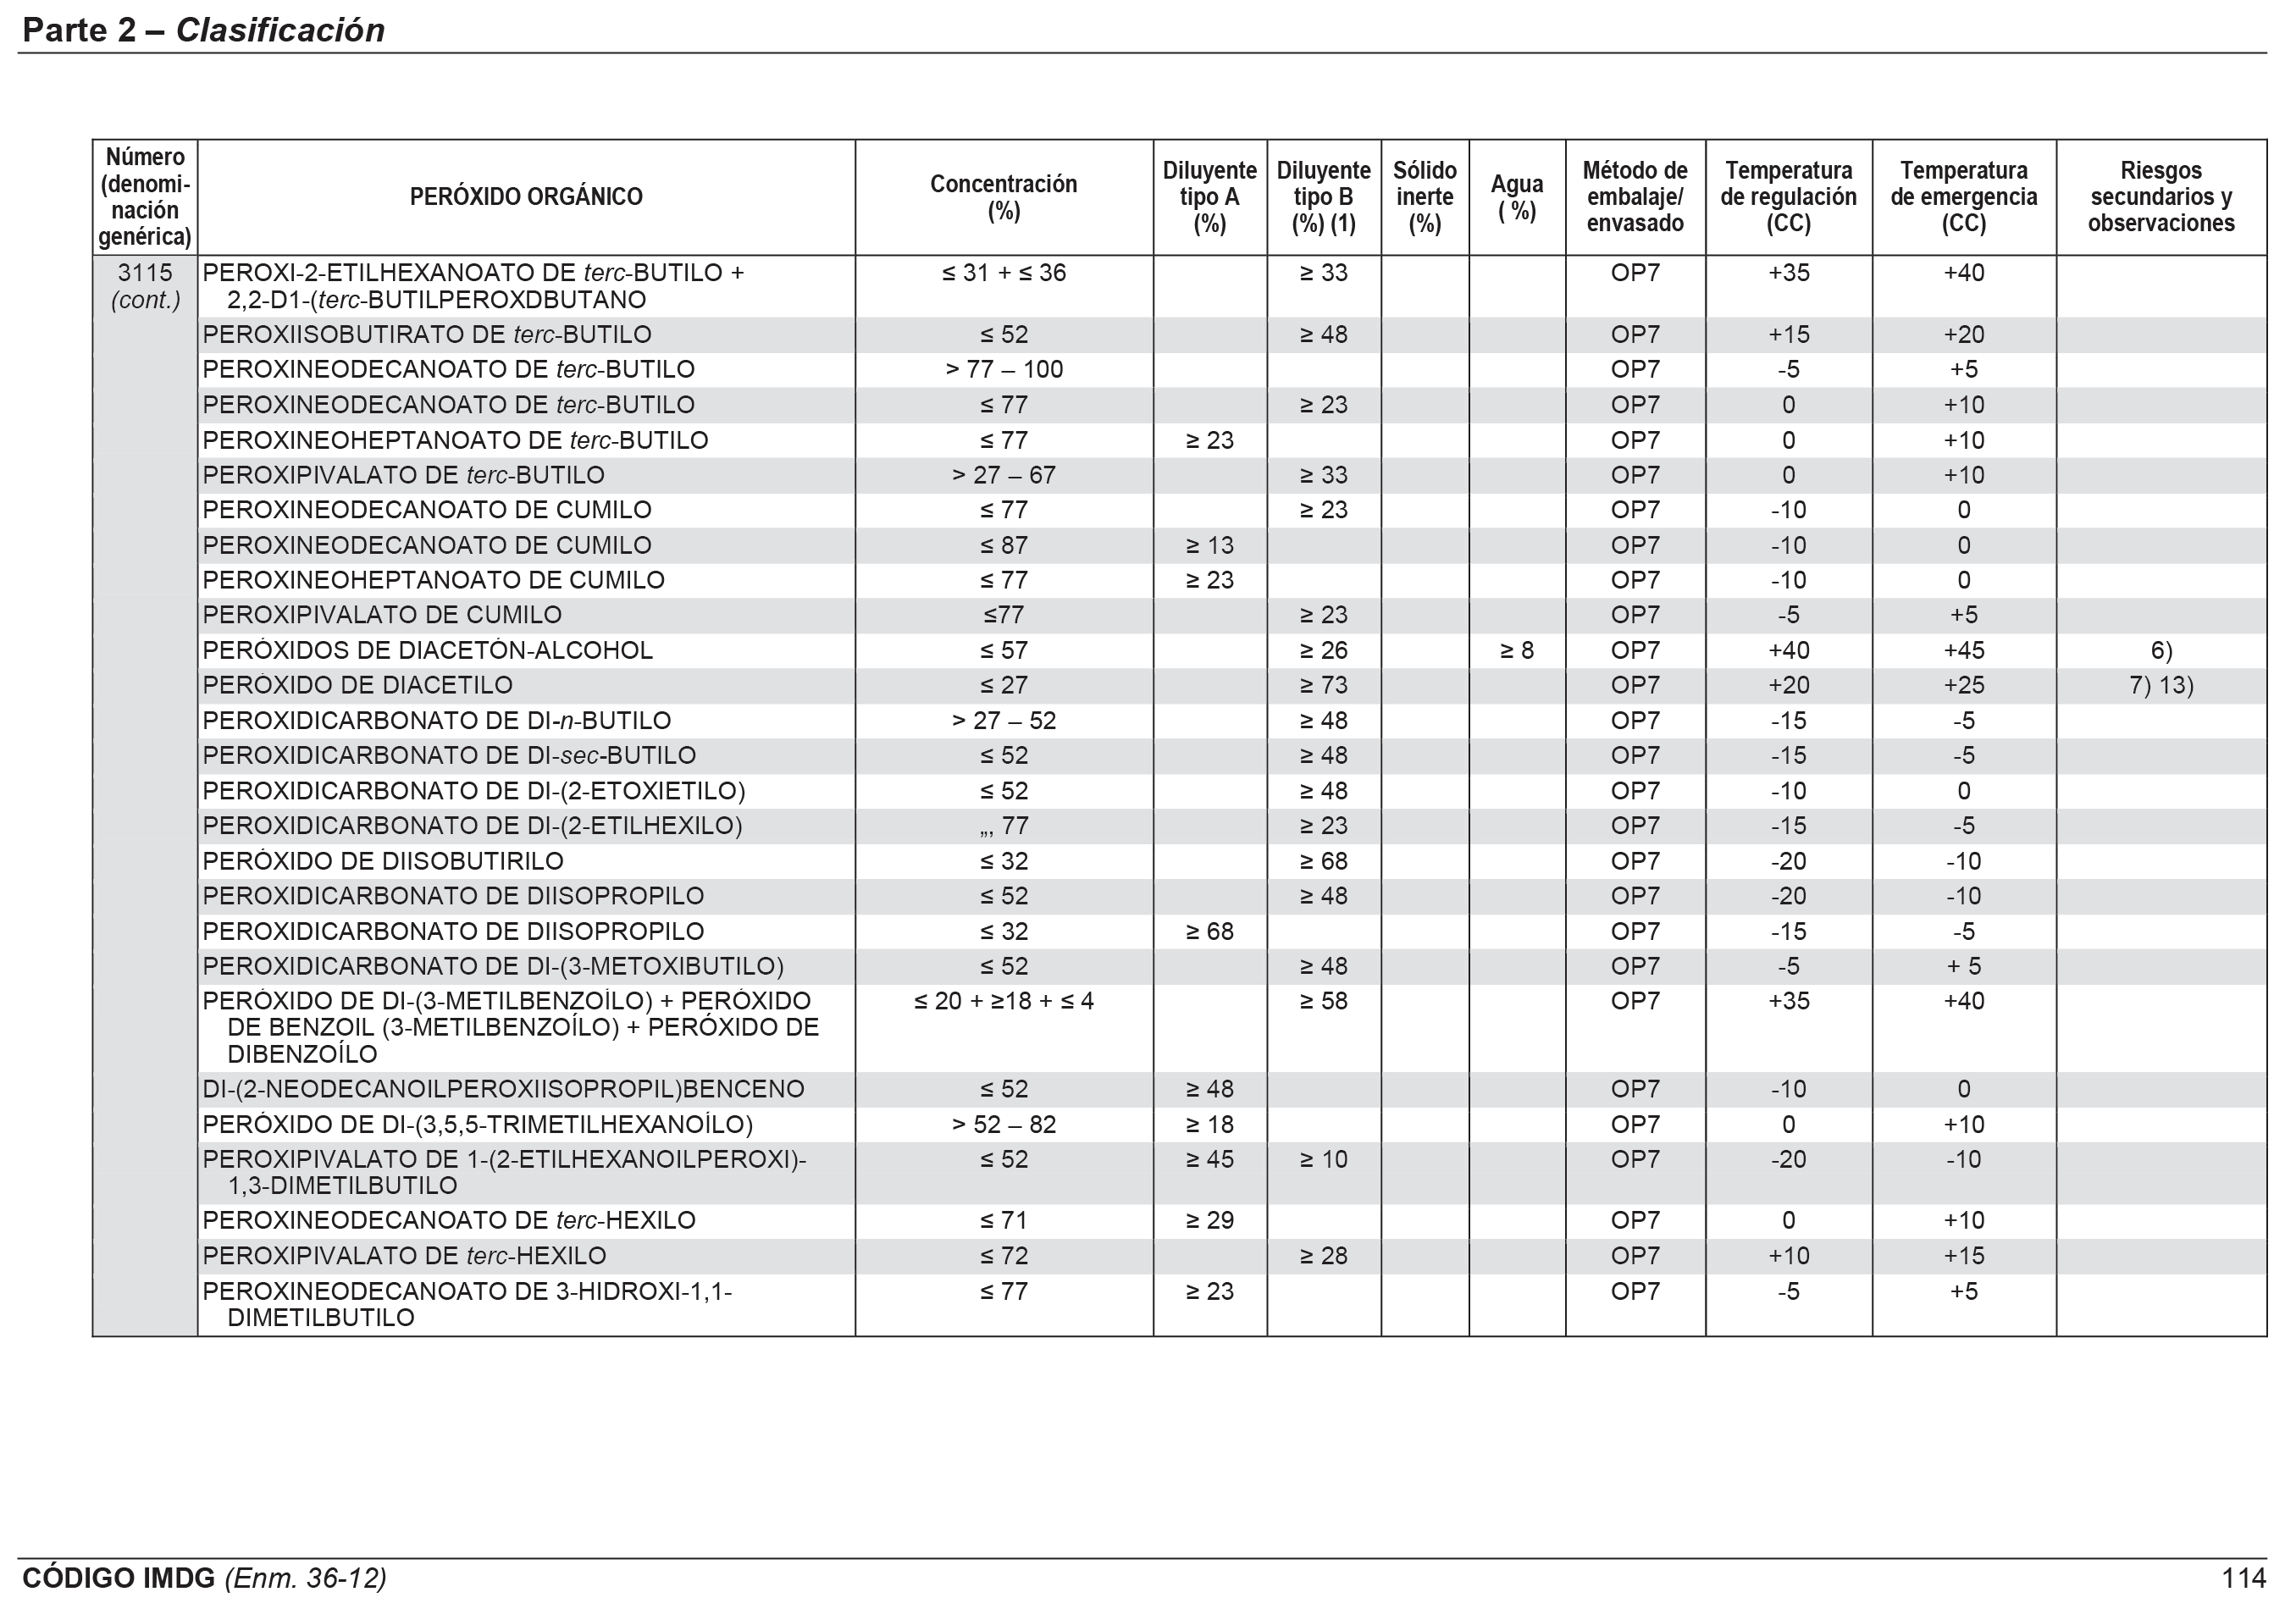Click concentration '> 27 – 67'

(x=1004, y=475)
